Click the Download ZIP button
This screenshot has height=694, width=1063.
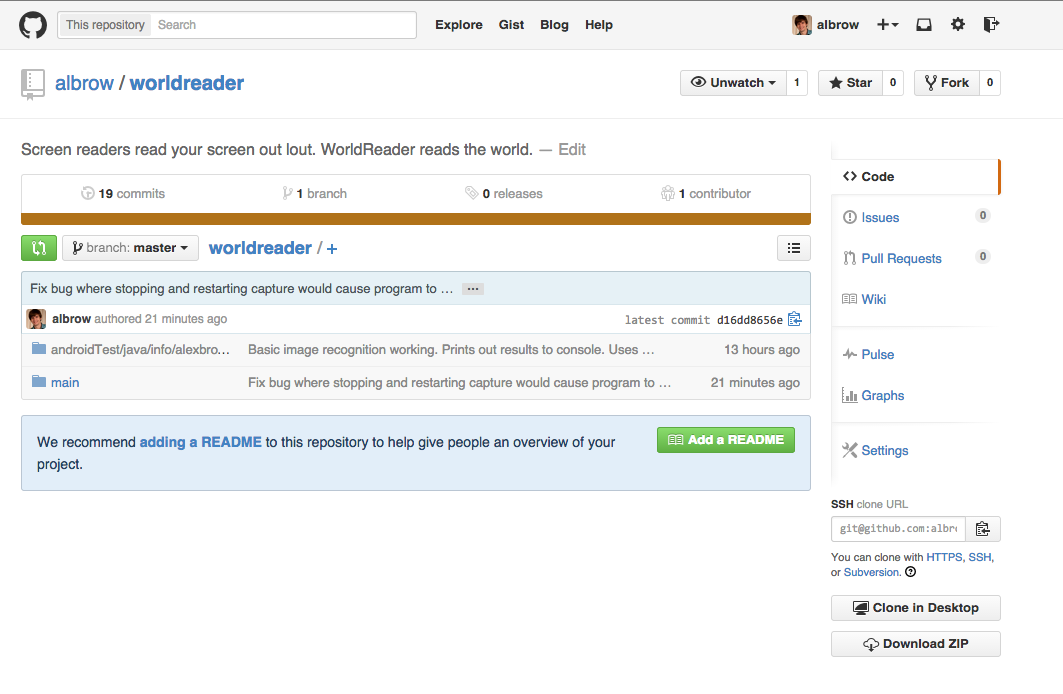[915, 644]
